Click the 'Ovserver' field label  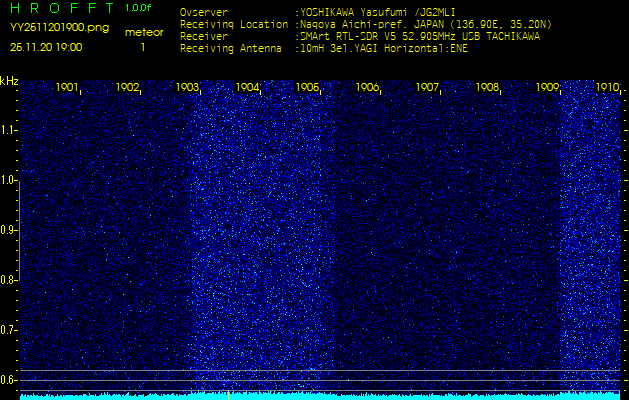[x=204, y=12]
